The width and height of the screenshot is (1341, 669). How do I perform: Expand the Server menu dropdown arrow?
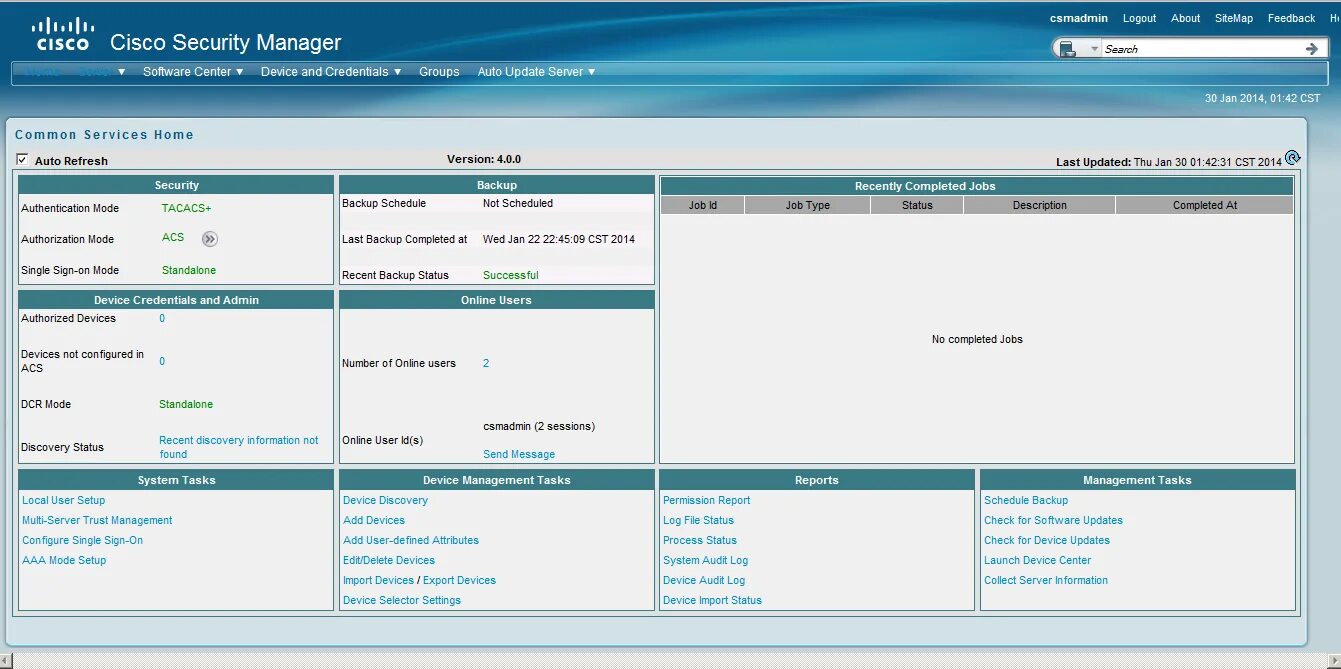coord(121,72)
